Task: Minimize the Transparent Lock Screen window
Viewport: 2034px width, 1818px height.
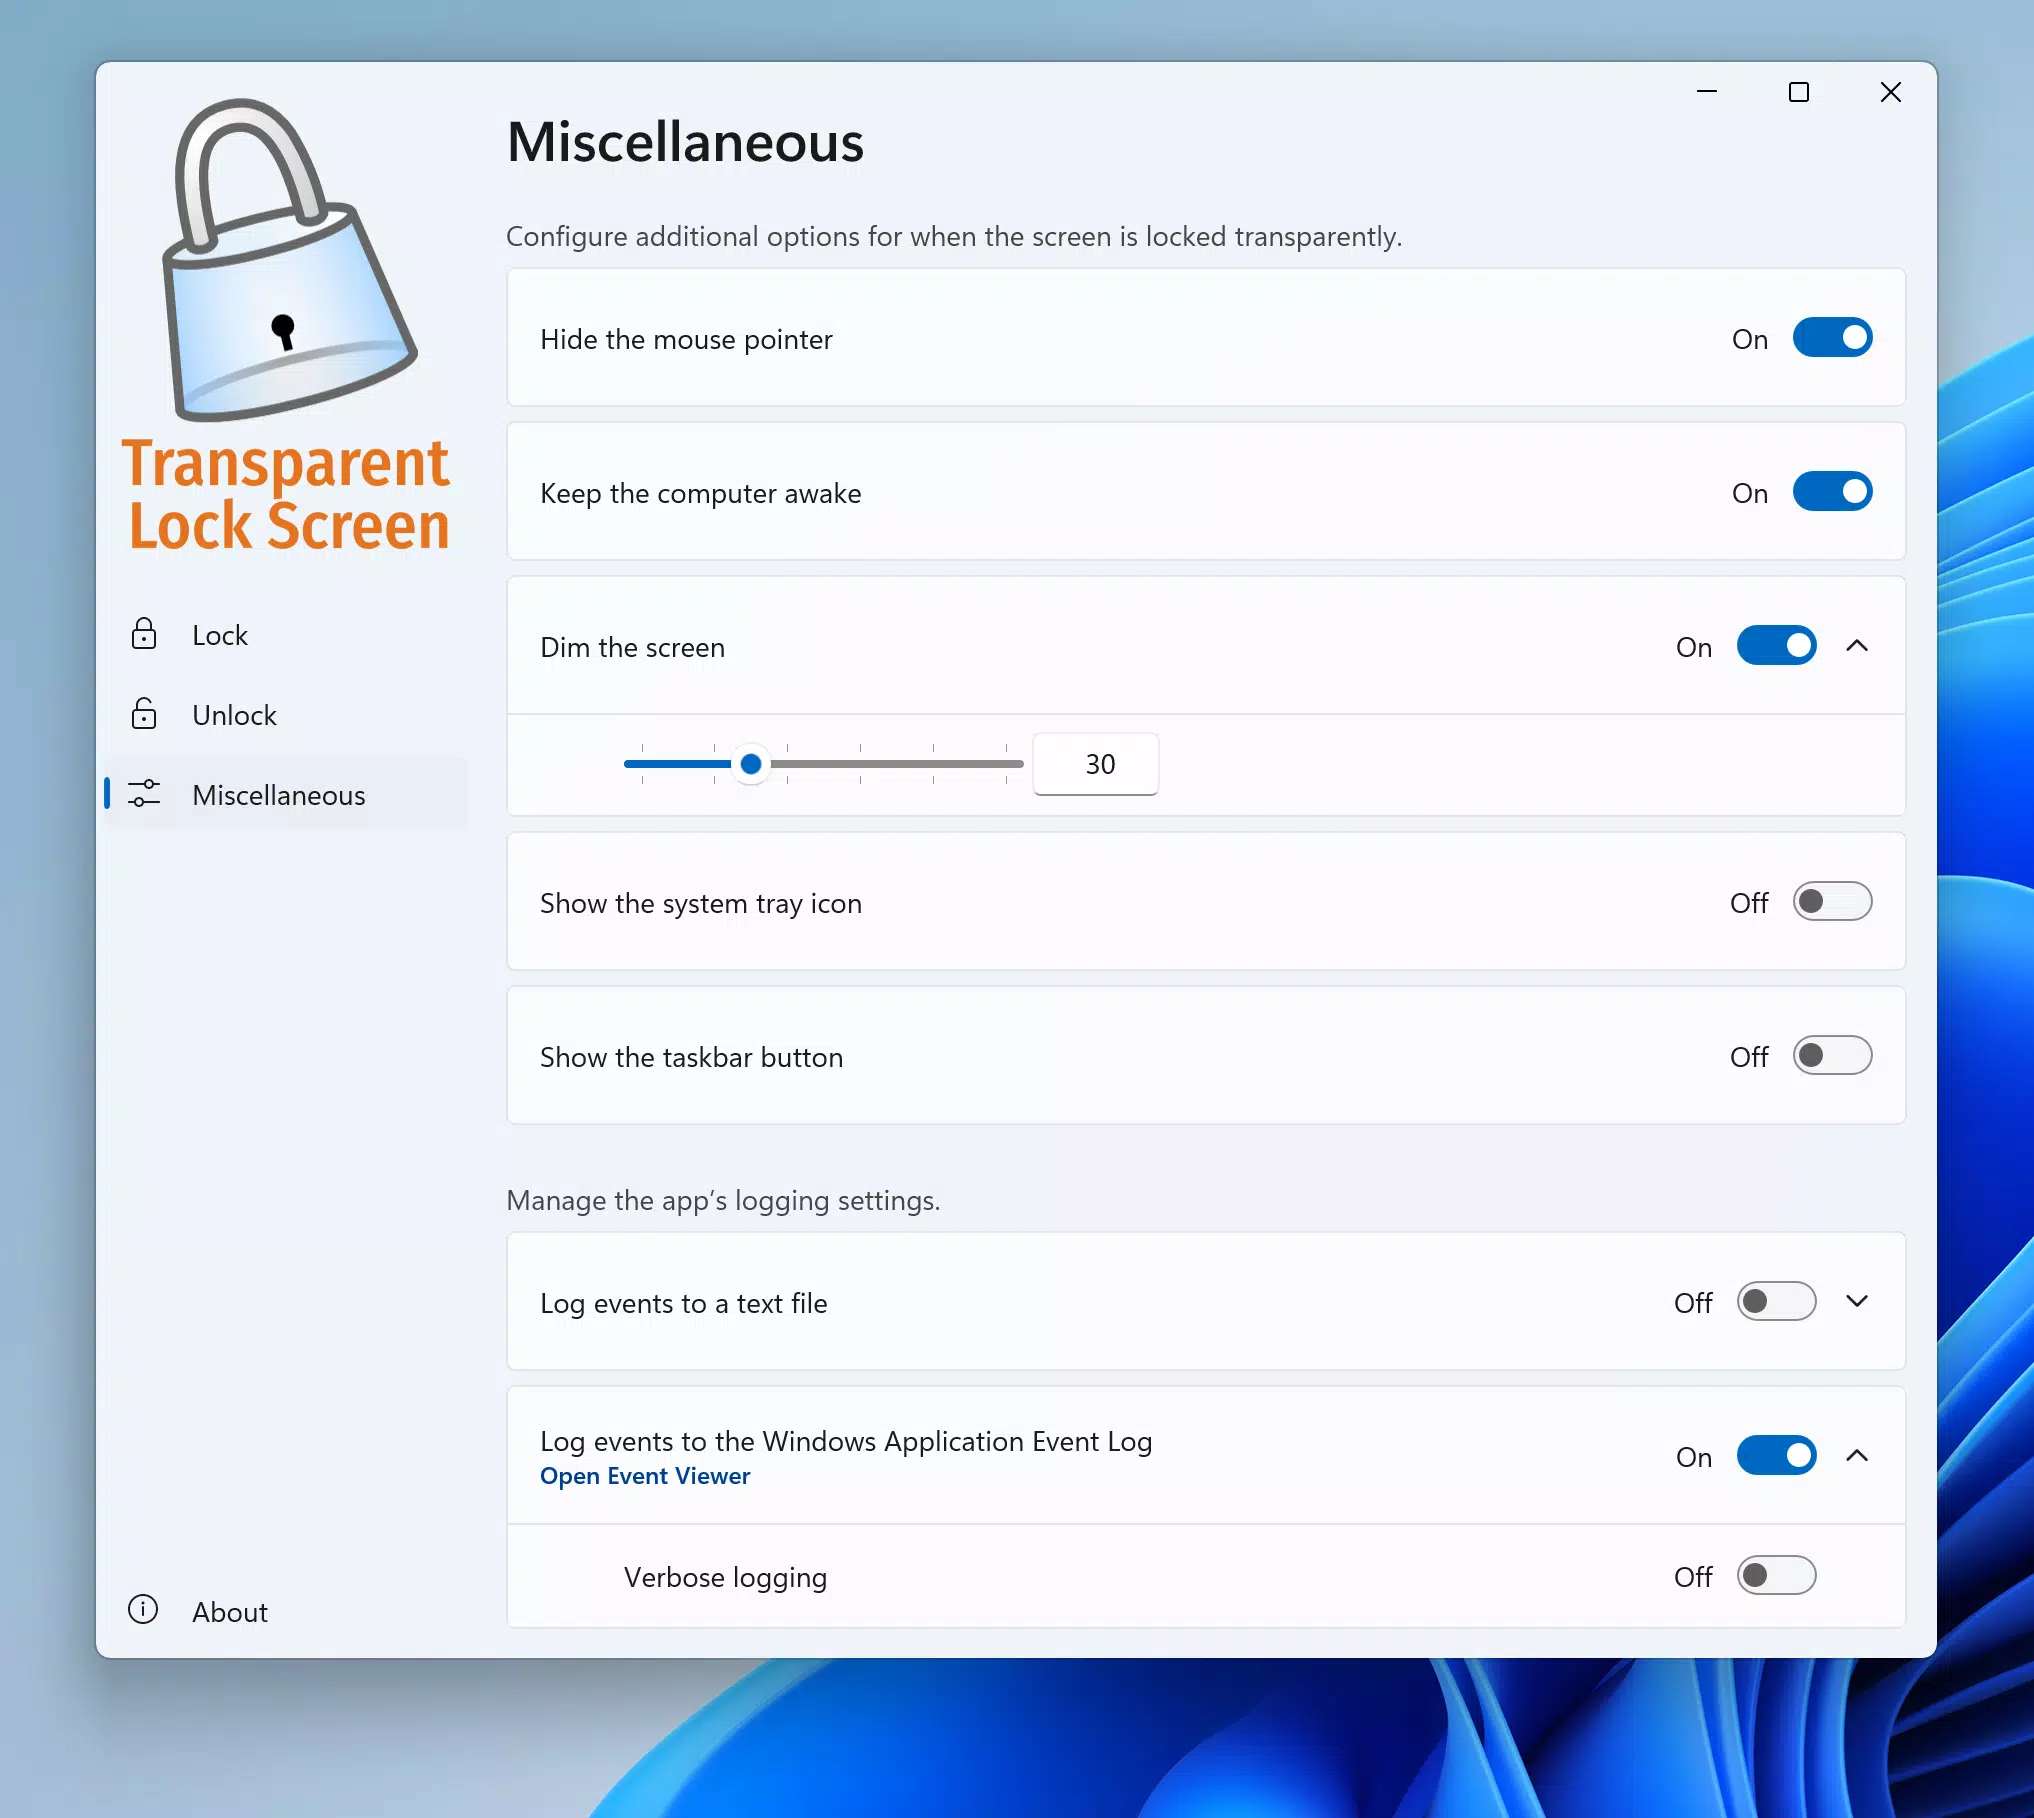Action: click(1707, 92)
